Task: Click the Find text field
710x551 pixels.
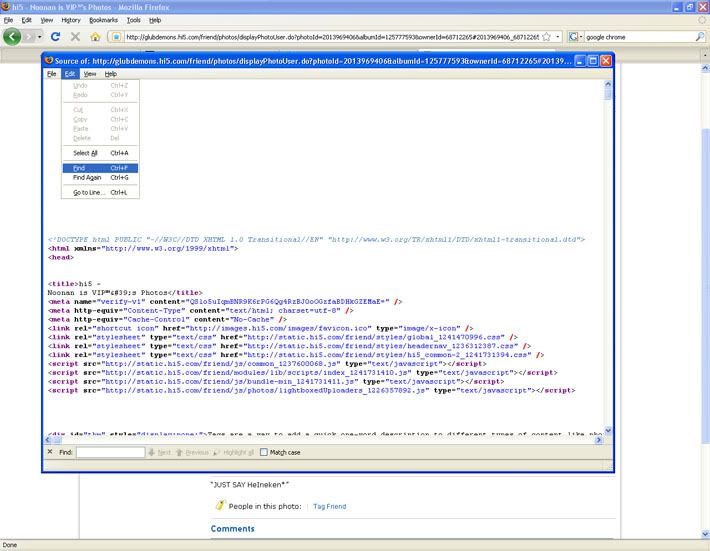Action: (110, 452)
